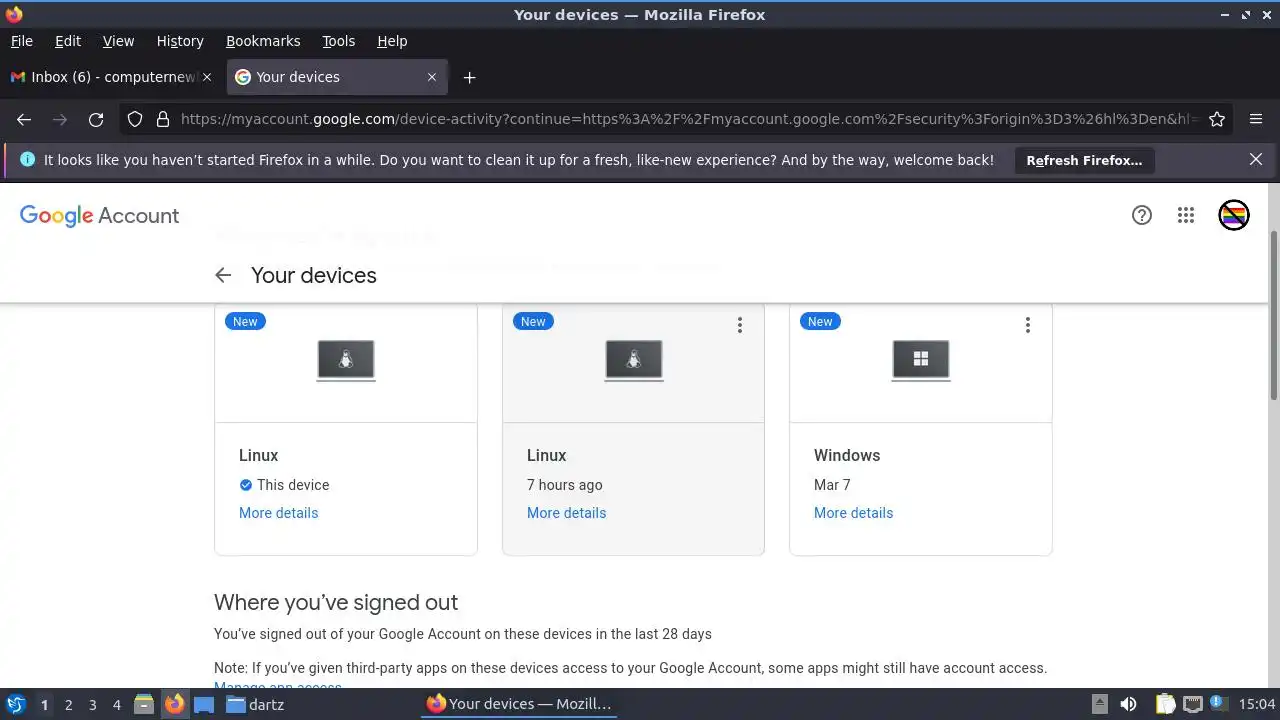Click Linux laptop icon on 7 hours ago card
The width and height of the screenshot is (1280, 720).
click(x=634, y=360)
